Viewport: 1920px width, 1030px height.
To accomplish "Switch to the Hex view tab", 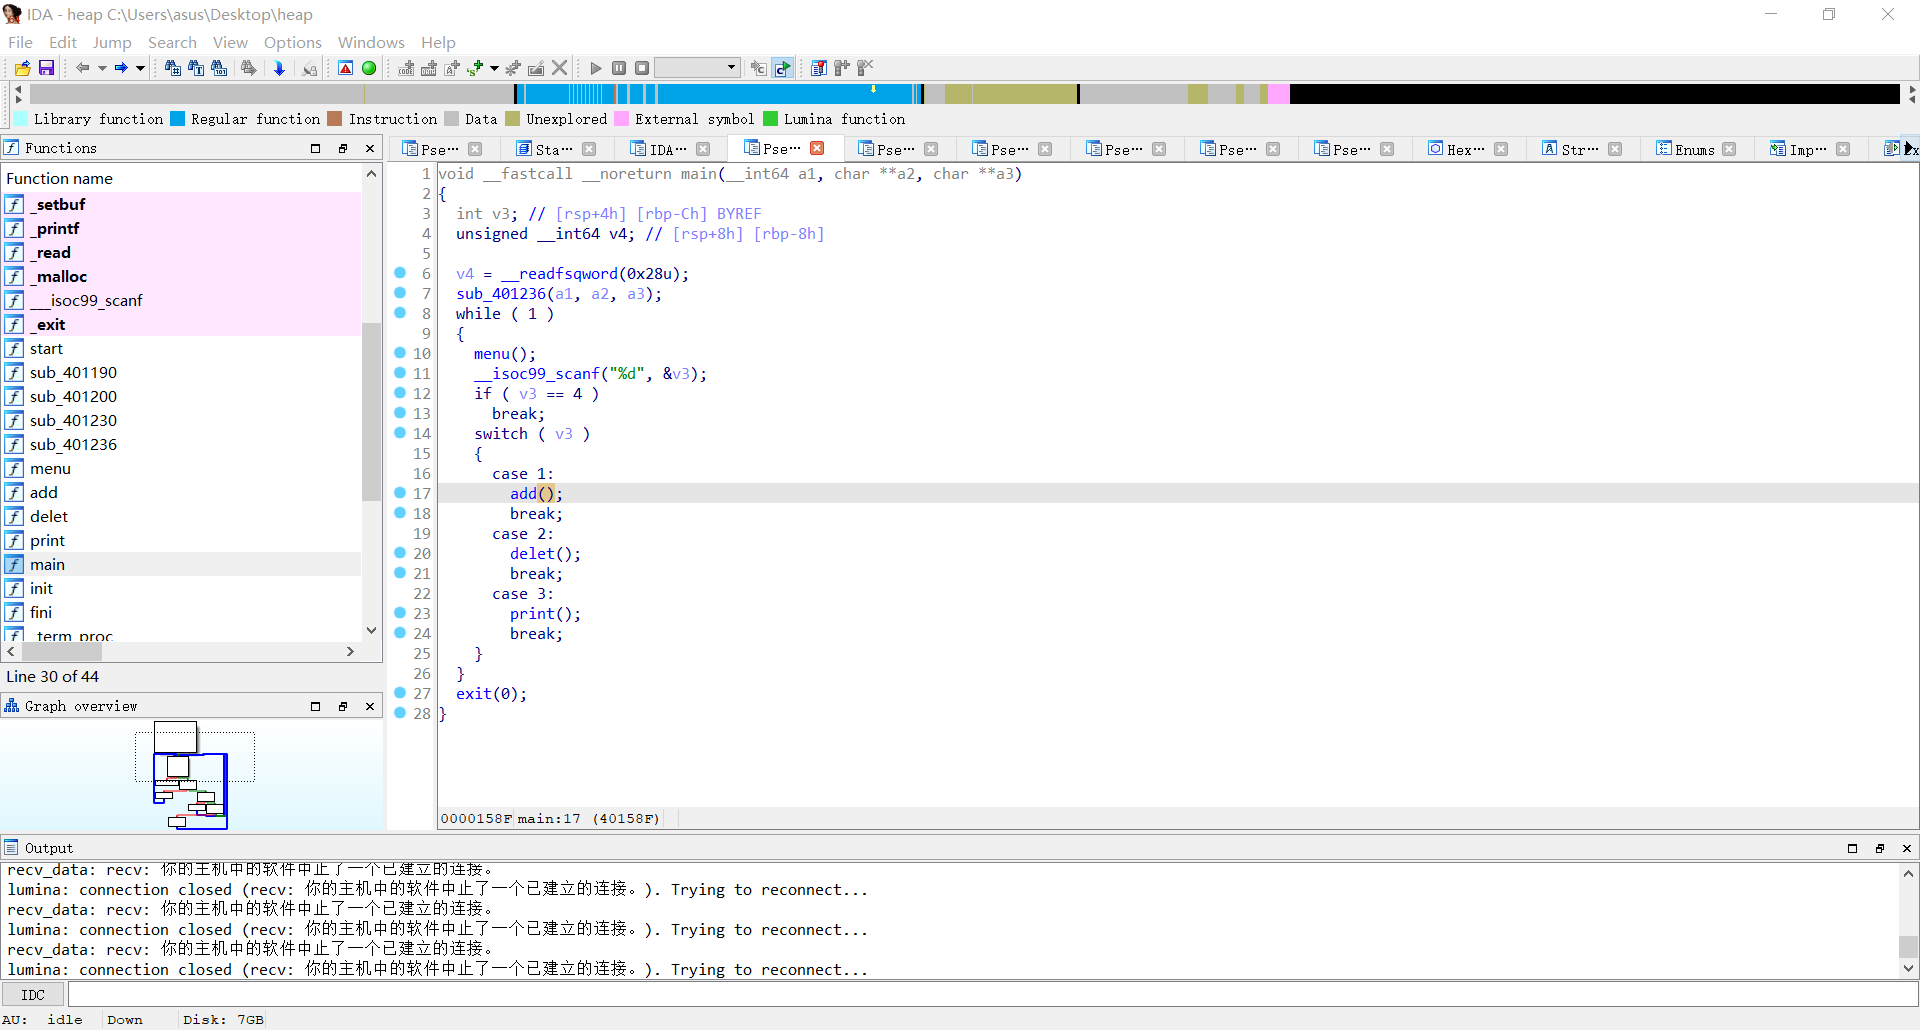I will pos(1465,149).
